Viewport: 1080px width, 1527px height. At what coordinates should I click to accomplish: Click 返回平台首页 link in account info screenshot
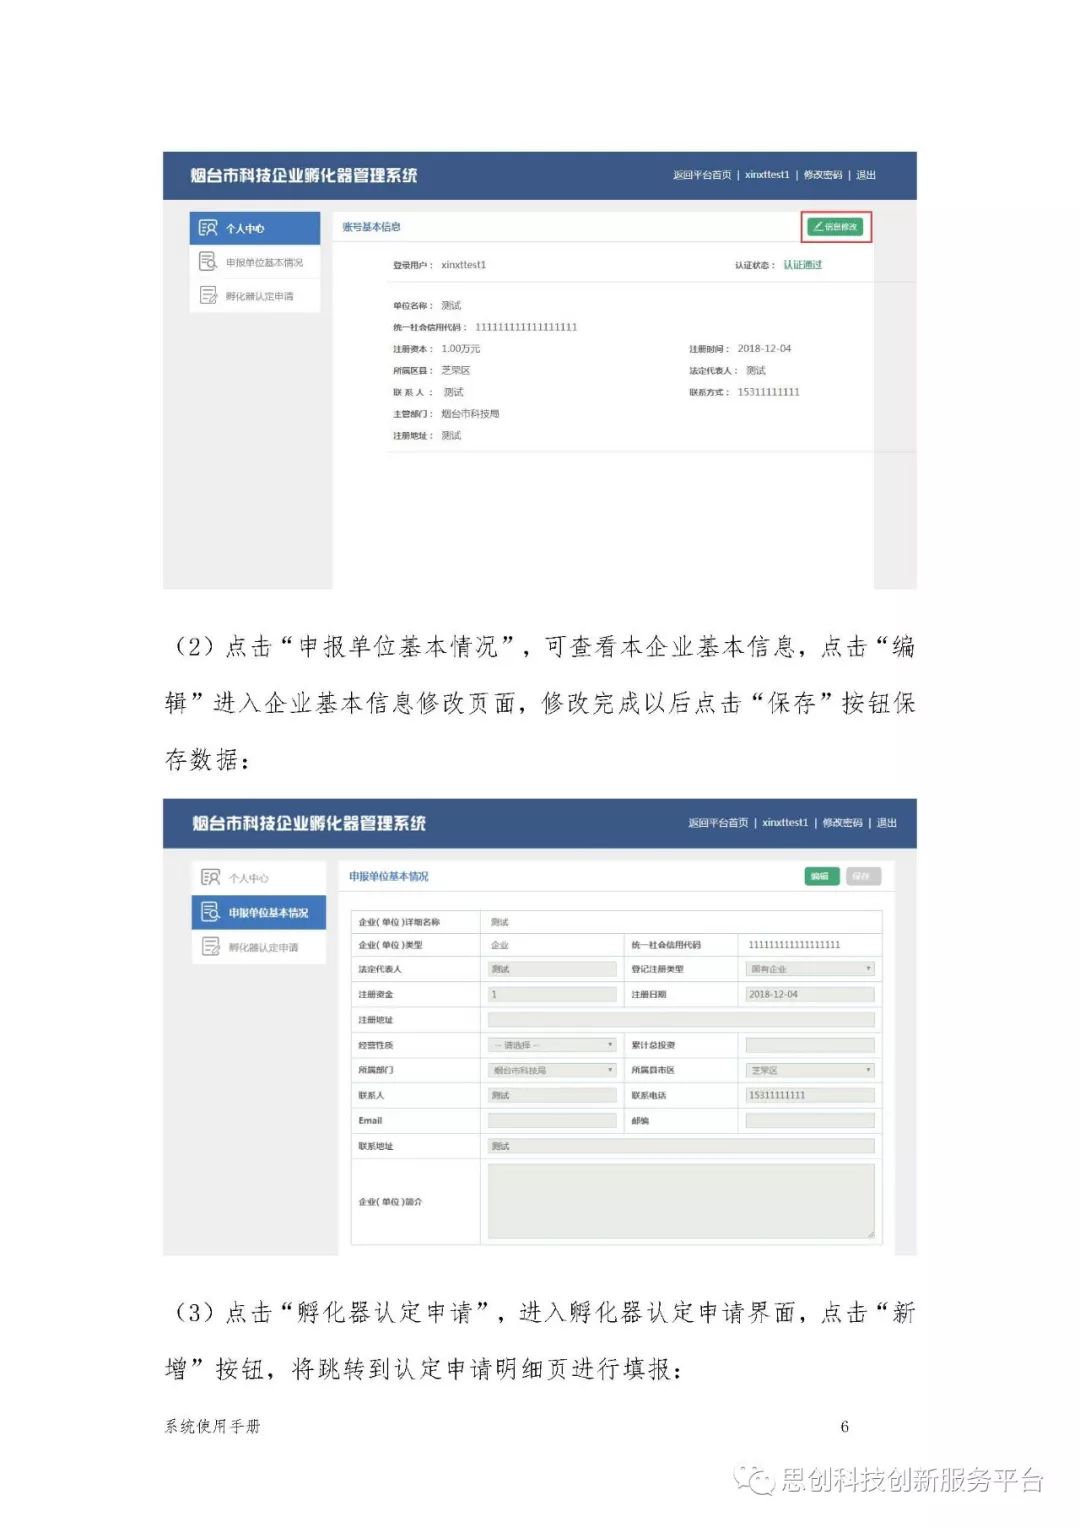click(x=702, y=175)
